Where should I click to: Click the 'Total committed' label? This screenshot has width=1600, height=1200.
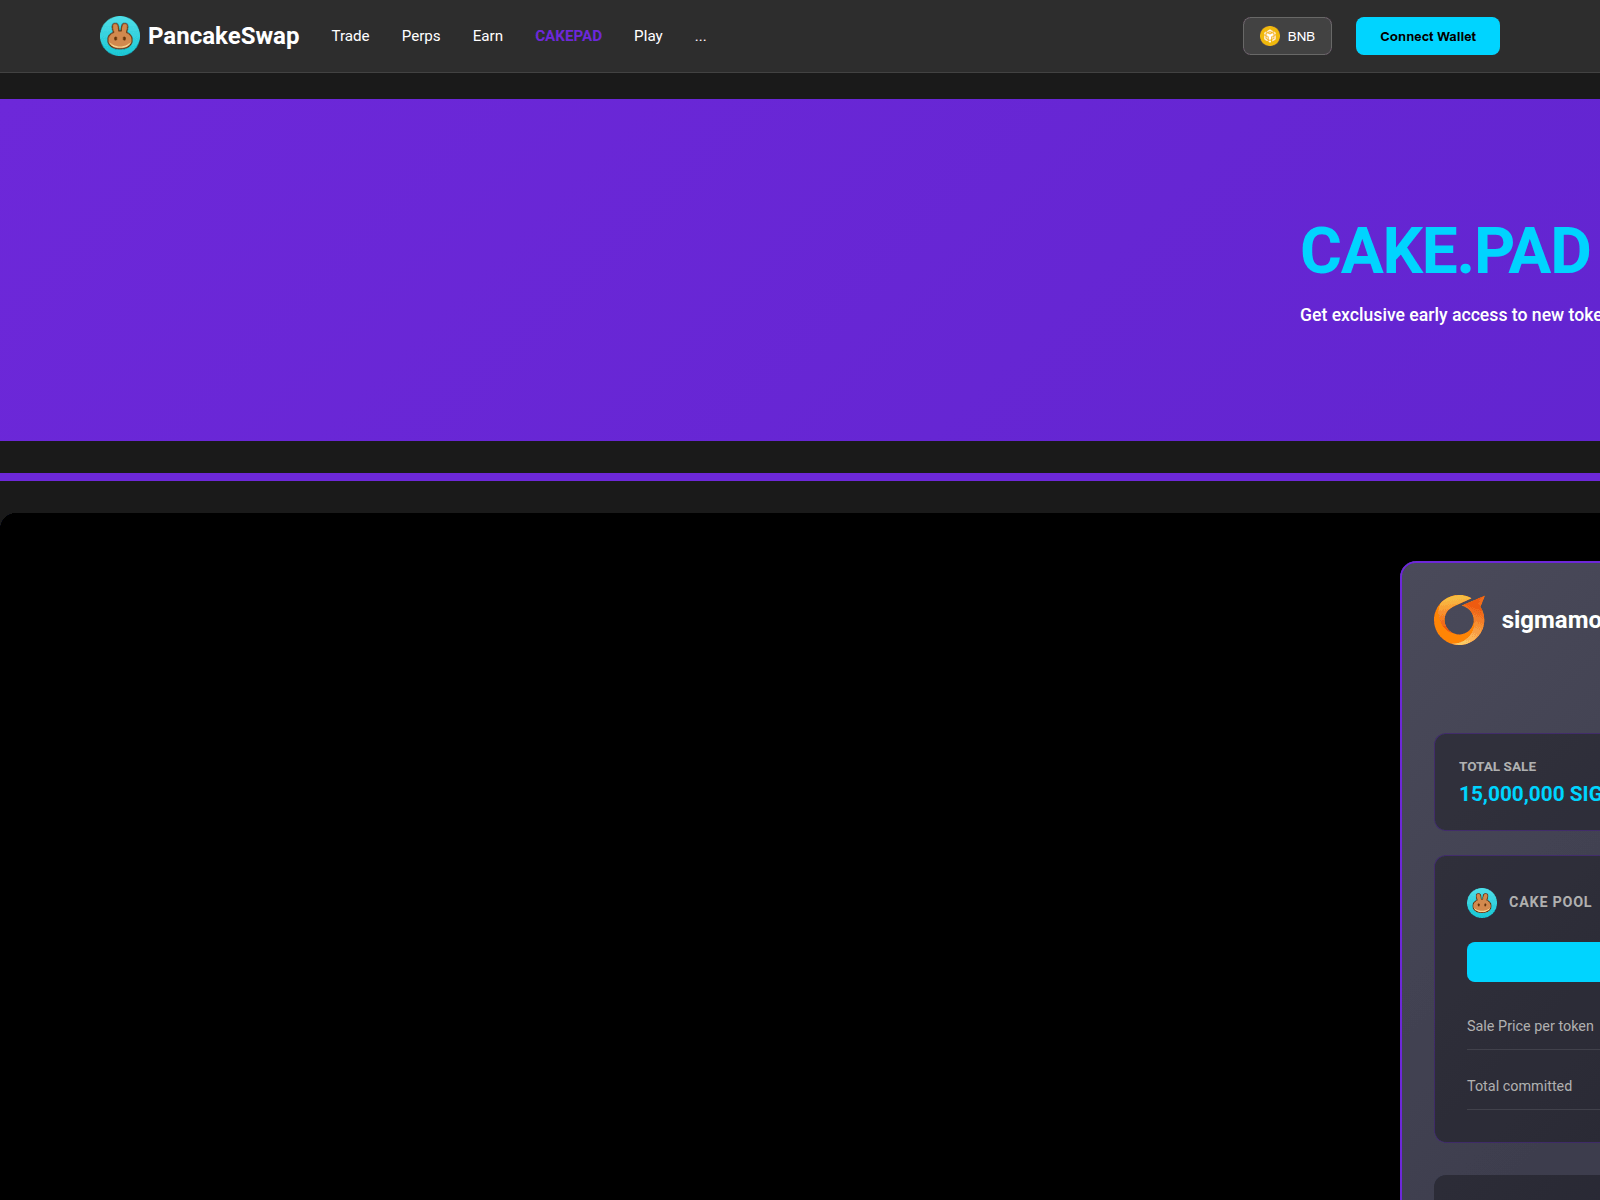1519,1086
